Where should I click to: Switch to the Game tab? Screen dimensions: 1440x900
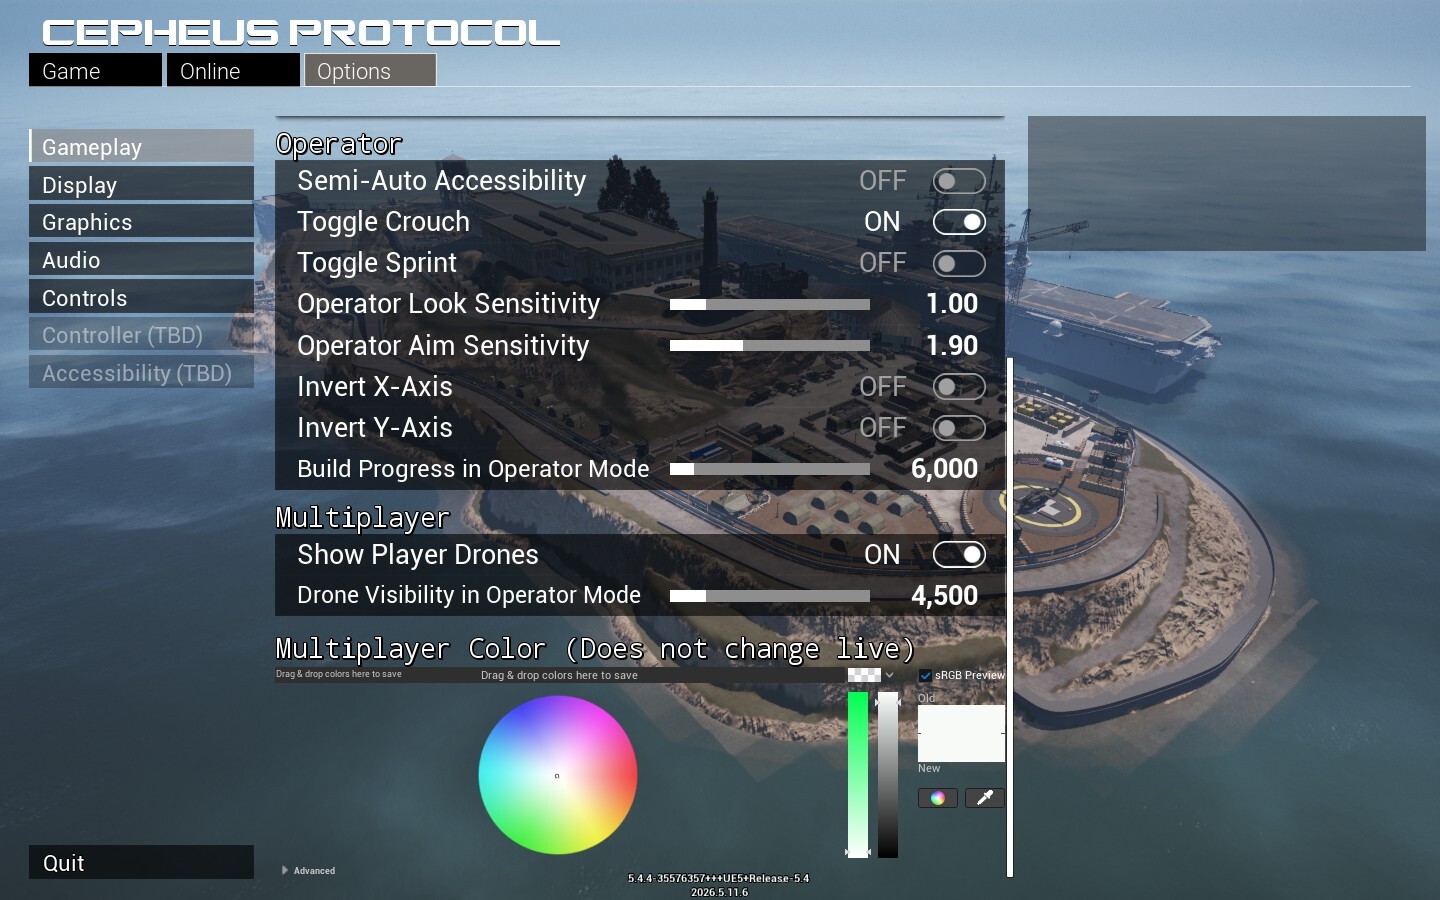[95, 71]
